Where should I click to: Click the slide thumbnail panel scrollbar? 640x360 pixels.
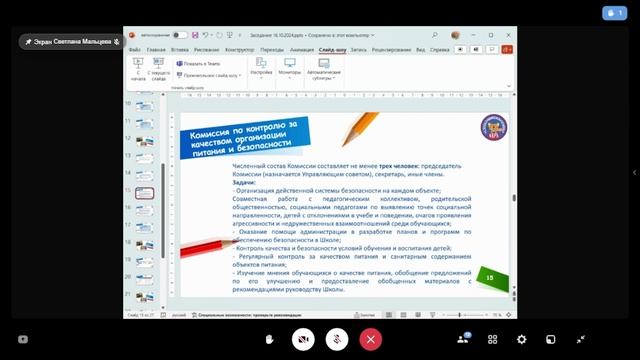point(163,211)
